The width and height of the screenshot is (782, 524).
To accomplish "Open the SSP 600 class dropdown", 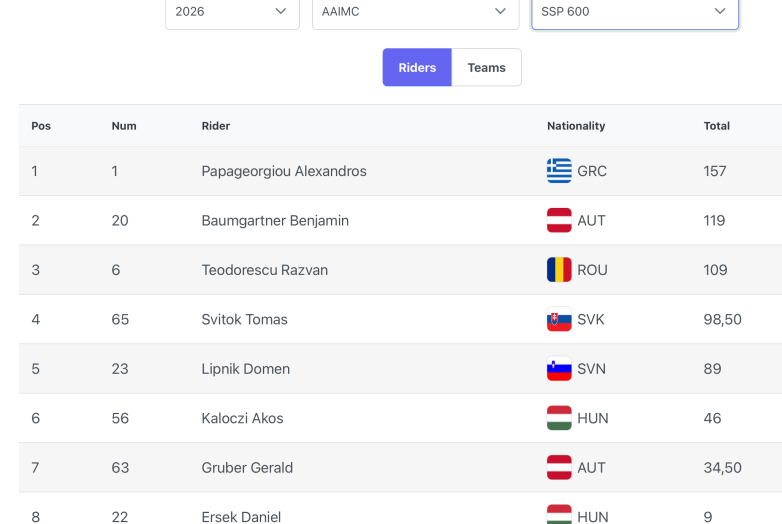I will tap(635, 12).
